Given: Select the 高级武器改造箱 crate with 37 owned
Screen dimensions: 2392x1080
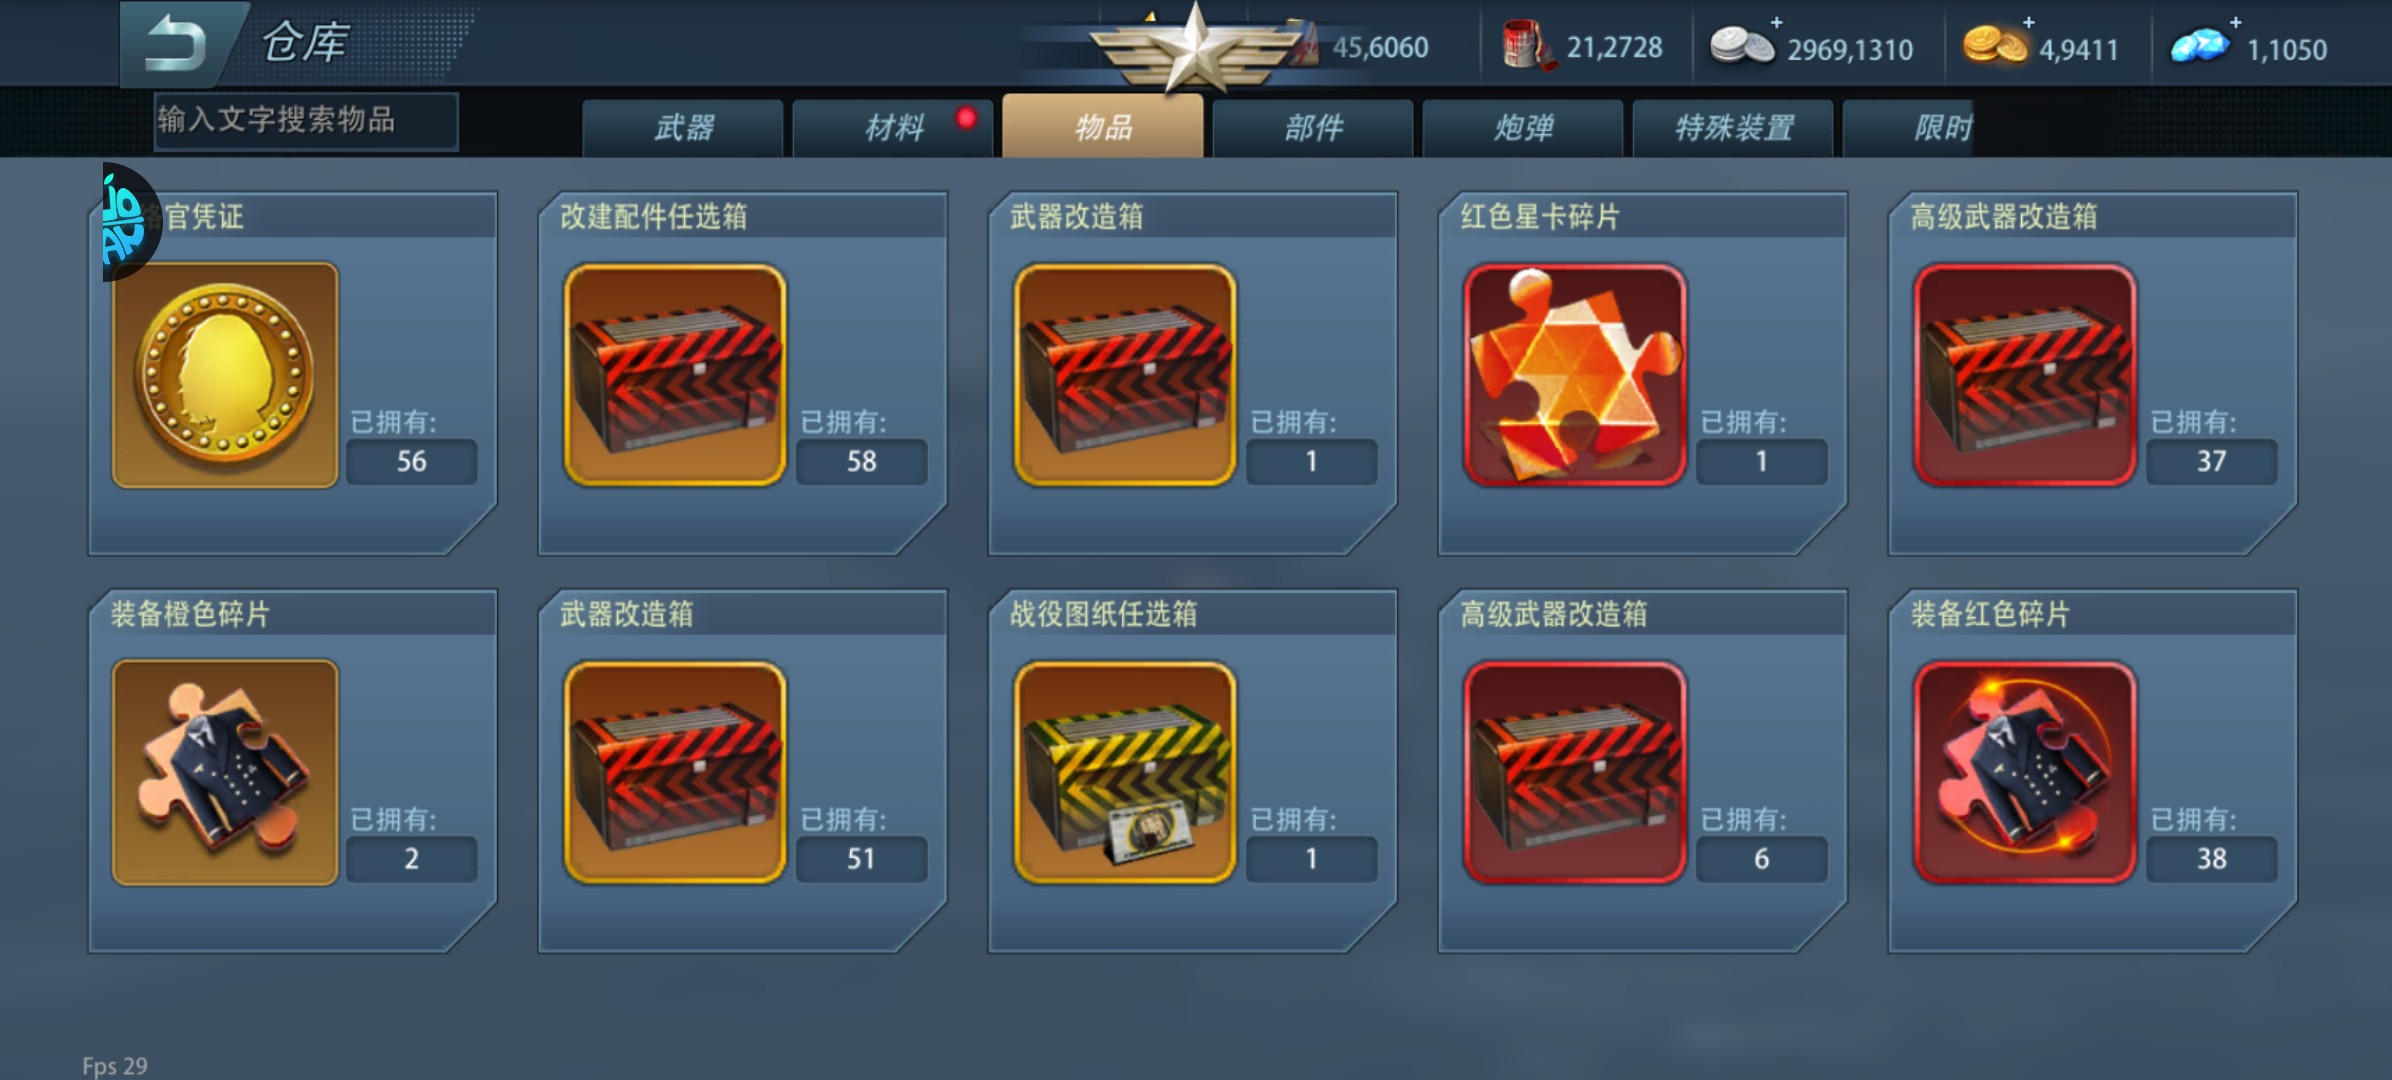Looking at the screenshot, I should click(2025, 376).
